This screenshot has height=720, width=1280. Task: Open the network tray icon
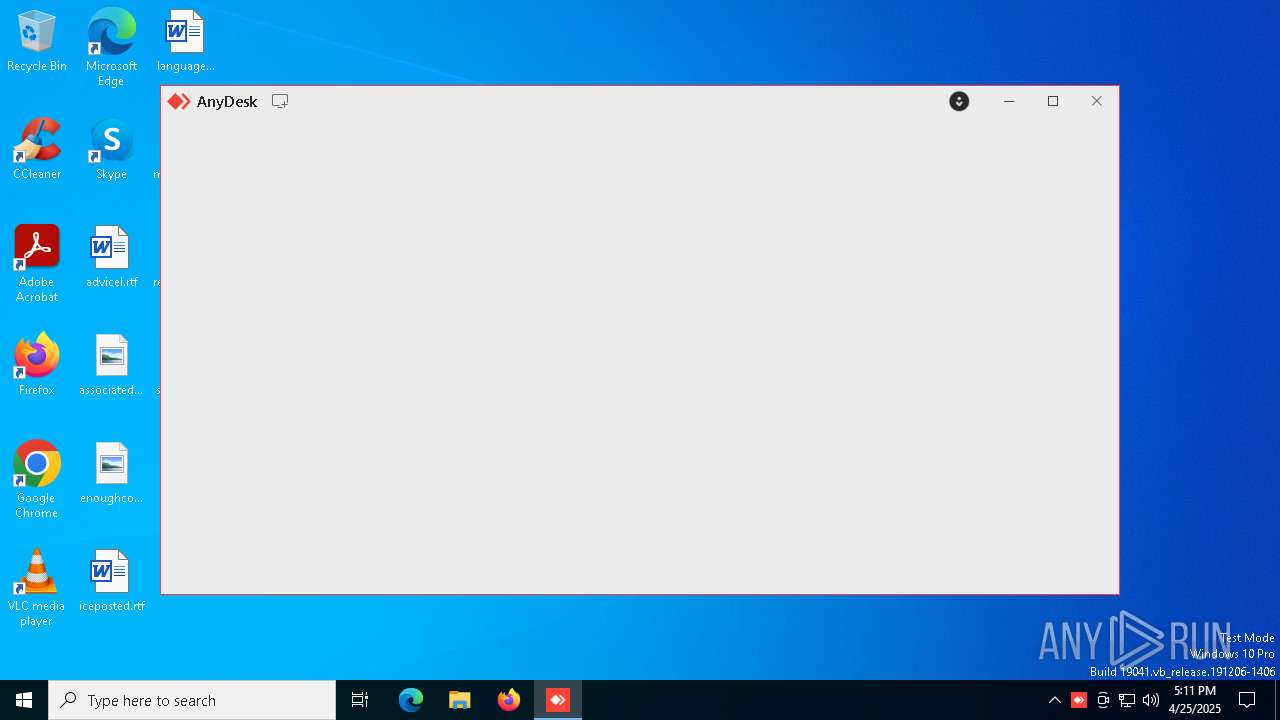click(1127, 700)
